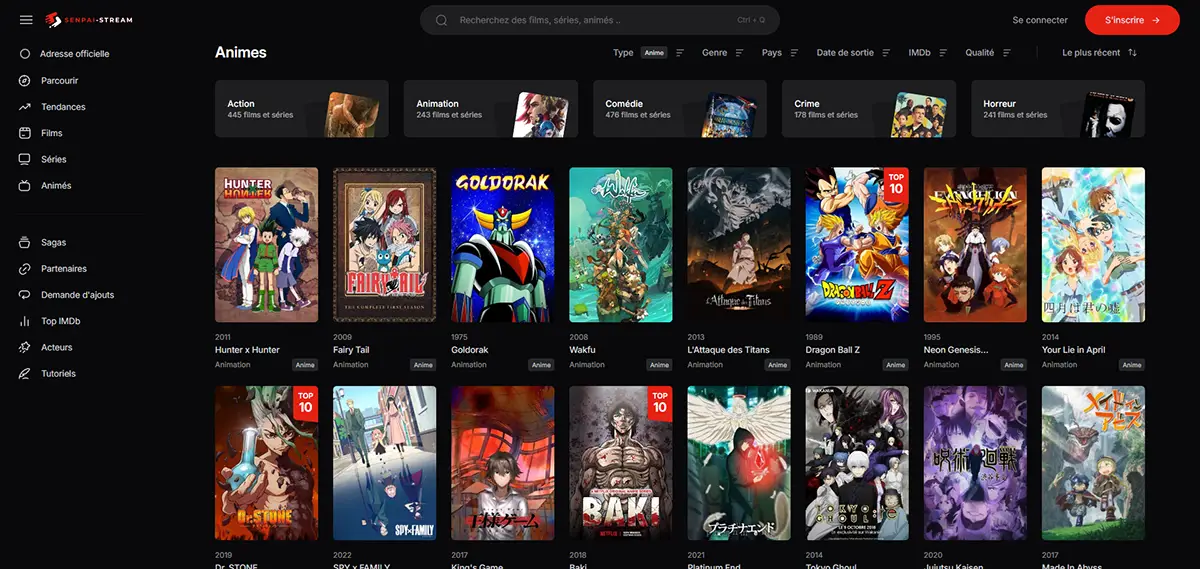Viewport: 1200px width, 569px height.
Task: Open the Spy x Family poster
Action: 385,463
